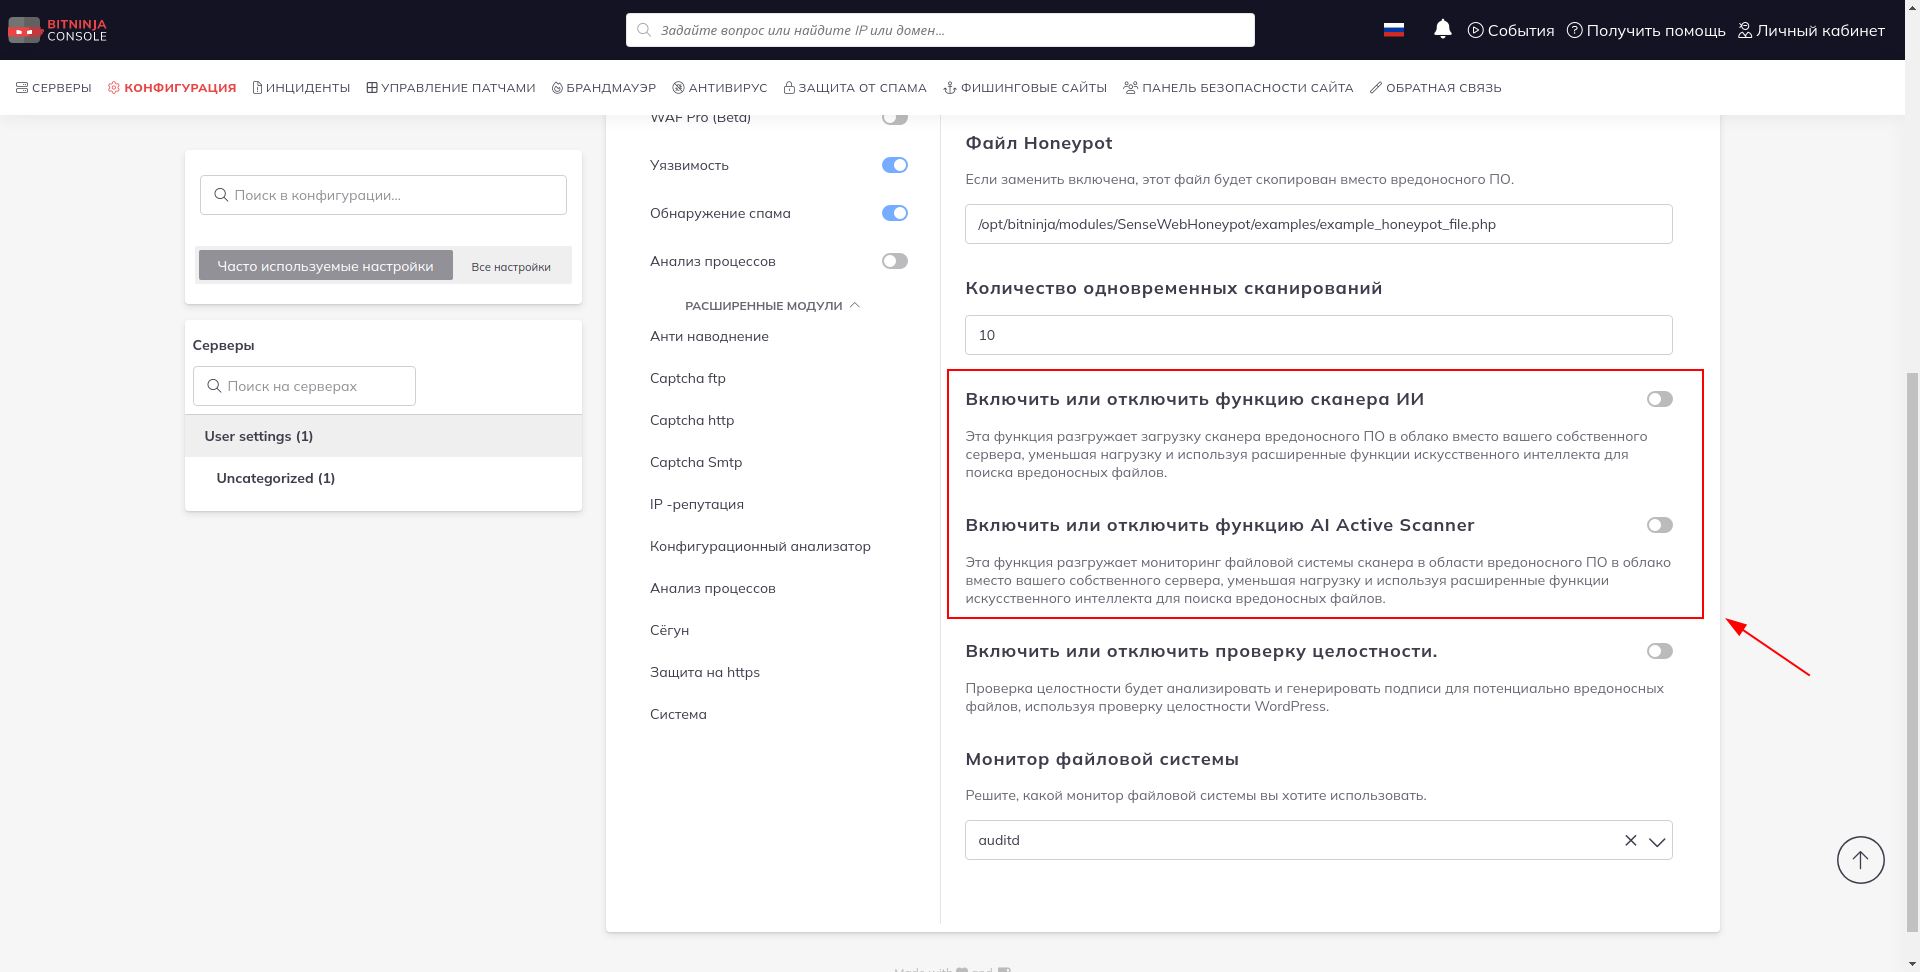Click the Количество одновременных сканирований field

click(x=1317, y=335)
